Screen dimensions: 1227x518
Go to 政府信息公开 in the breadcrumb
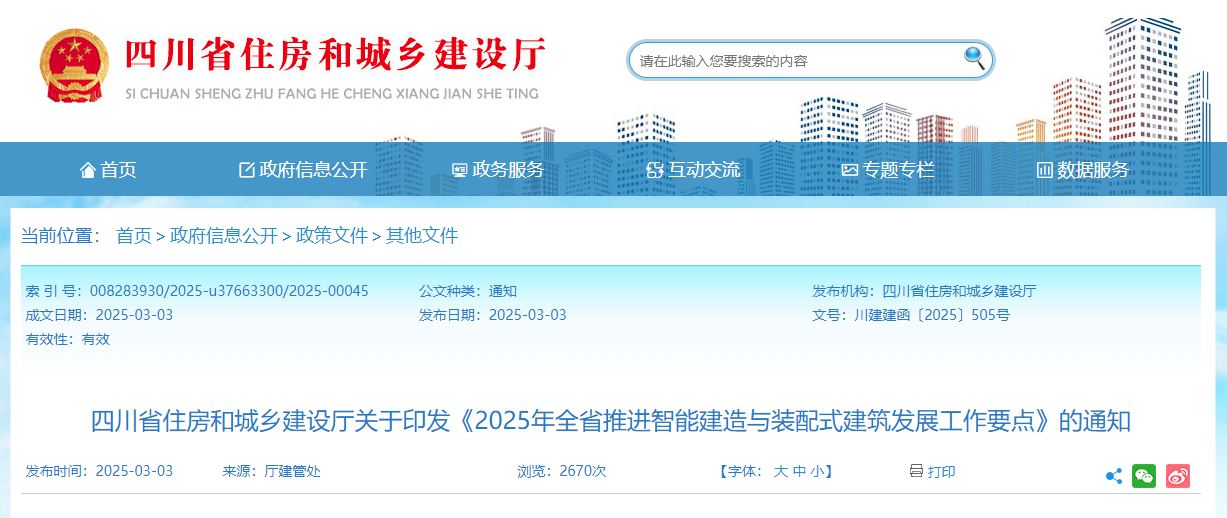(224, 236)
